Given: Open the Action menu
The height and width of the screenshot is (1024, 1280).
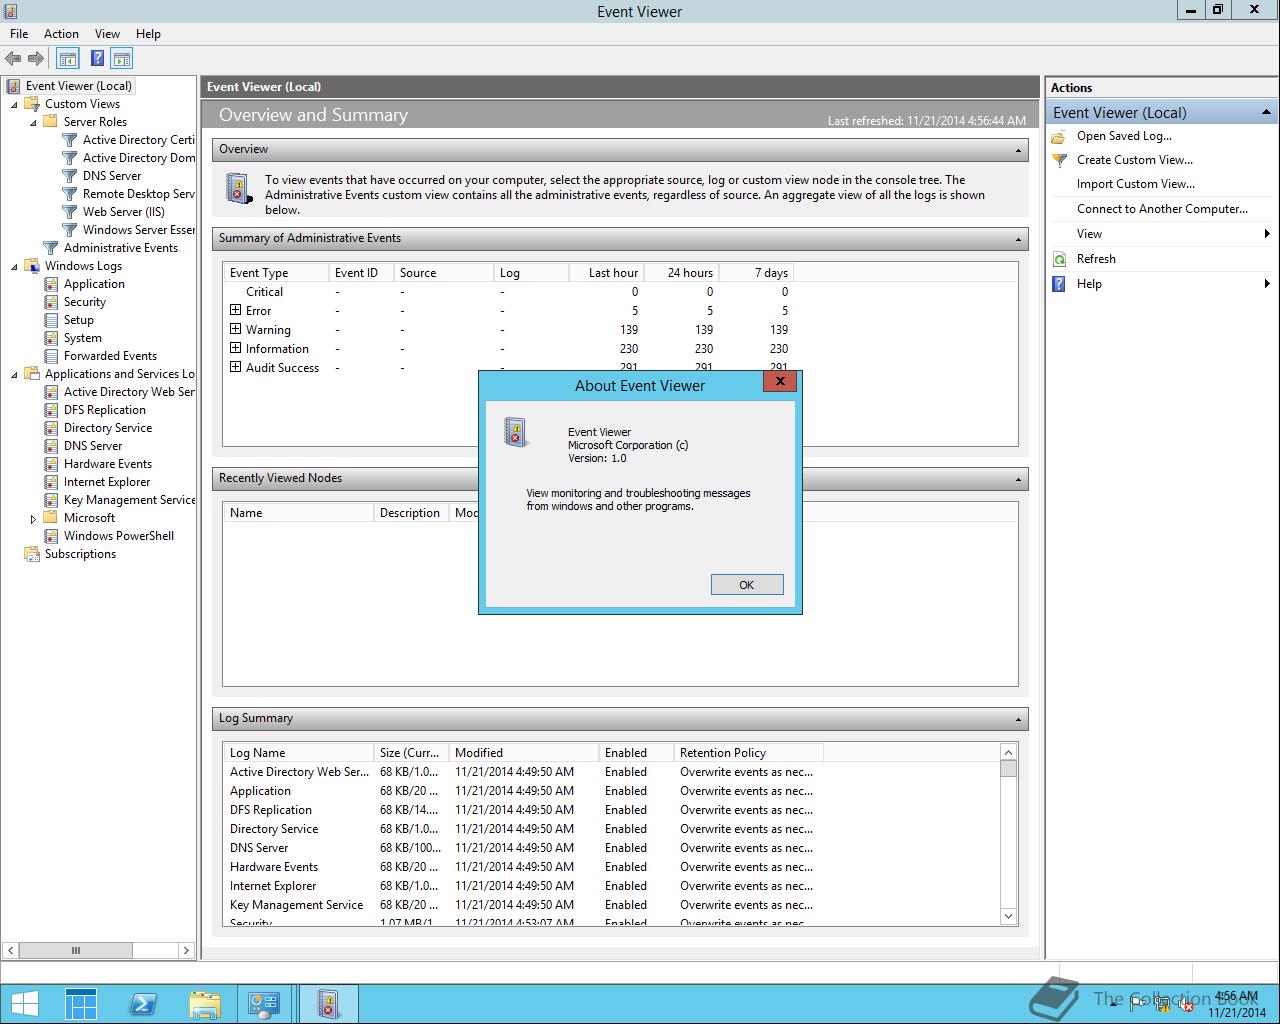Looking at the screenshot, I should pyautogui.click(x=61, y=34).
